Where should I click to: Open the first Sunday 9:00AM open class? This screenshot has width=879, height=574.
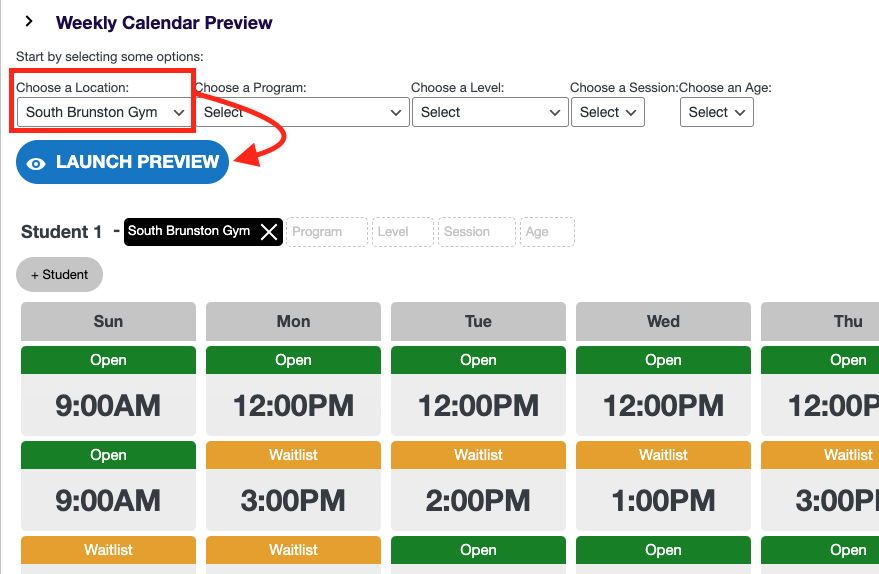[x=108, y=405]
